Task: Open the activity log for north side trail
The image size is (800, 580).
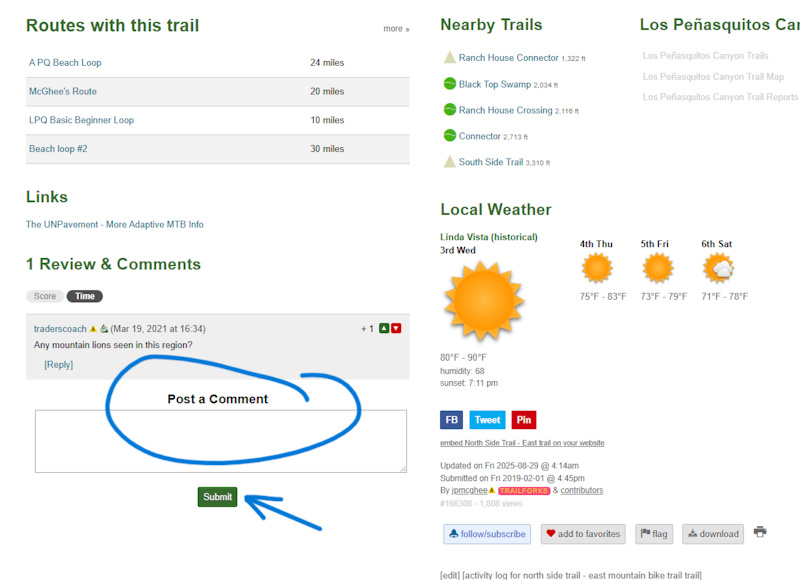Action: click(582, 575)
